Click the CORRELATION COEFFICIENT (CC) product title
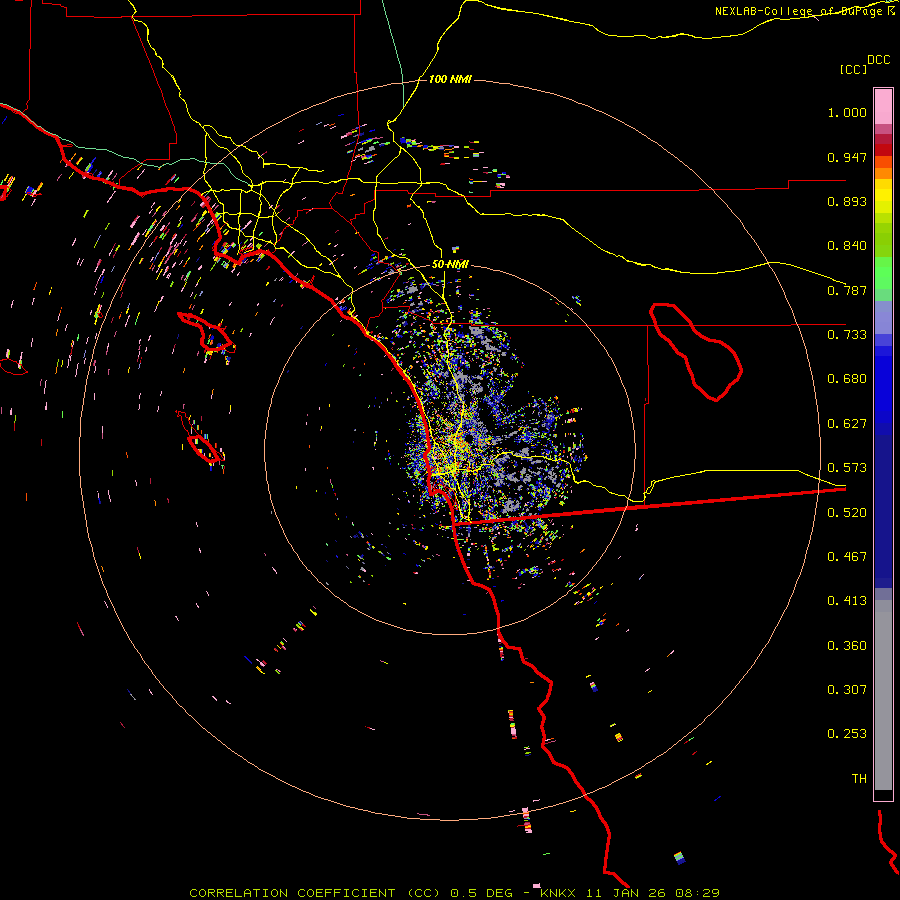The image size is (900, 900). pos(315,893)
